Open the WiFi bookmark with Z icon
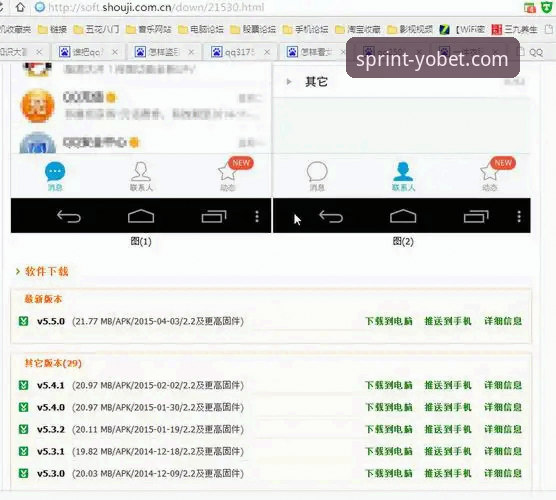 click(x=462, y=29)
